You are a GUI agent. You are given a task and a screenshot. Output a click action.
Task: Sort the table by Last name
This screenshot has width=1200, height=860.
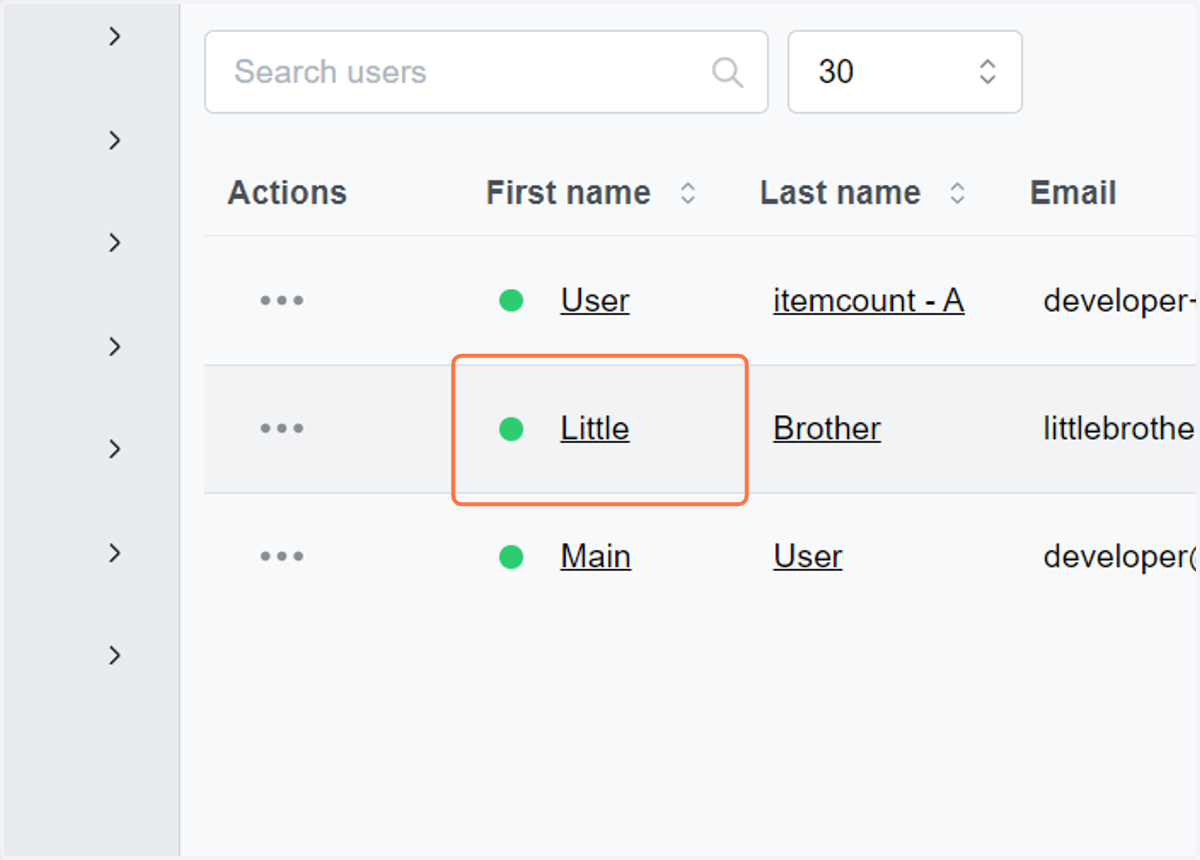tap(957, 193)
